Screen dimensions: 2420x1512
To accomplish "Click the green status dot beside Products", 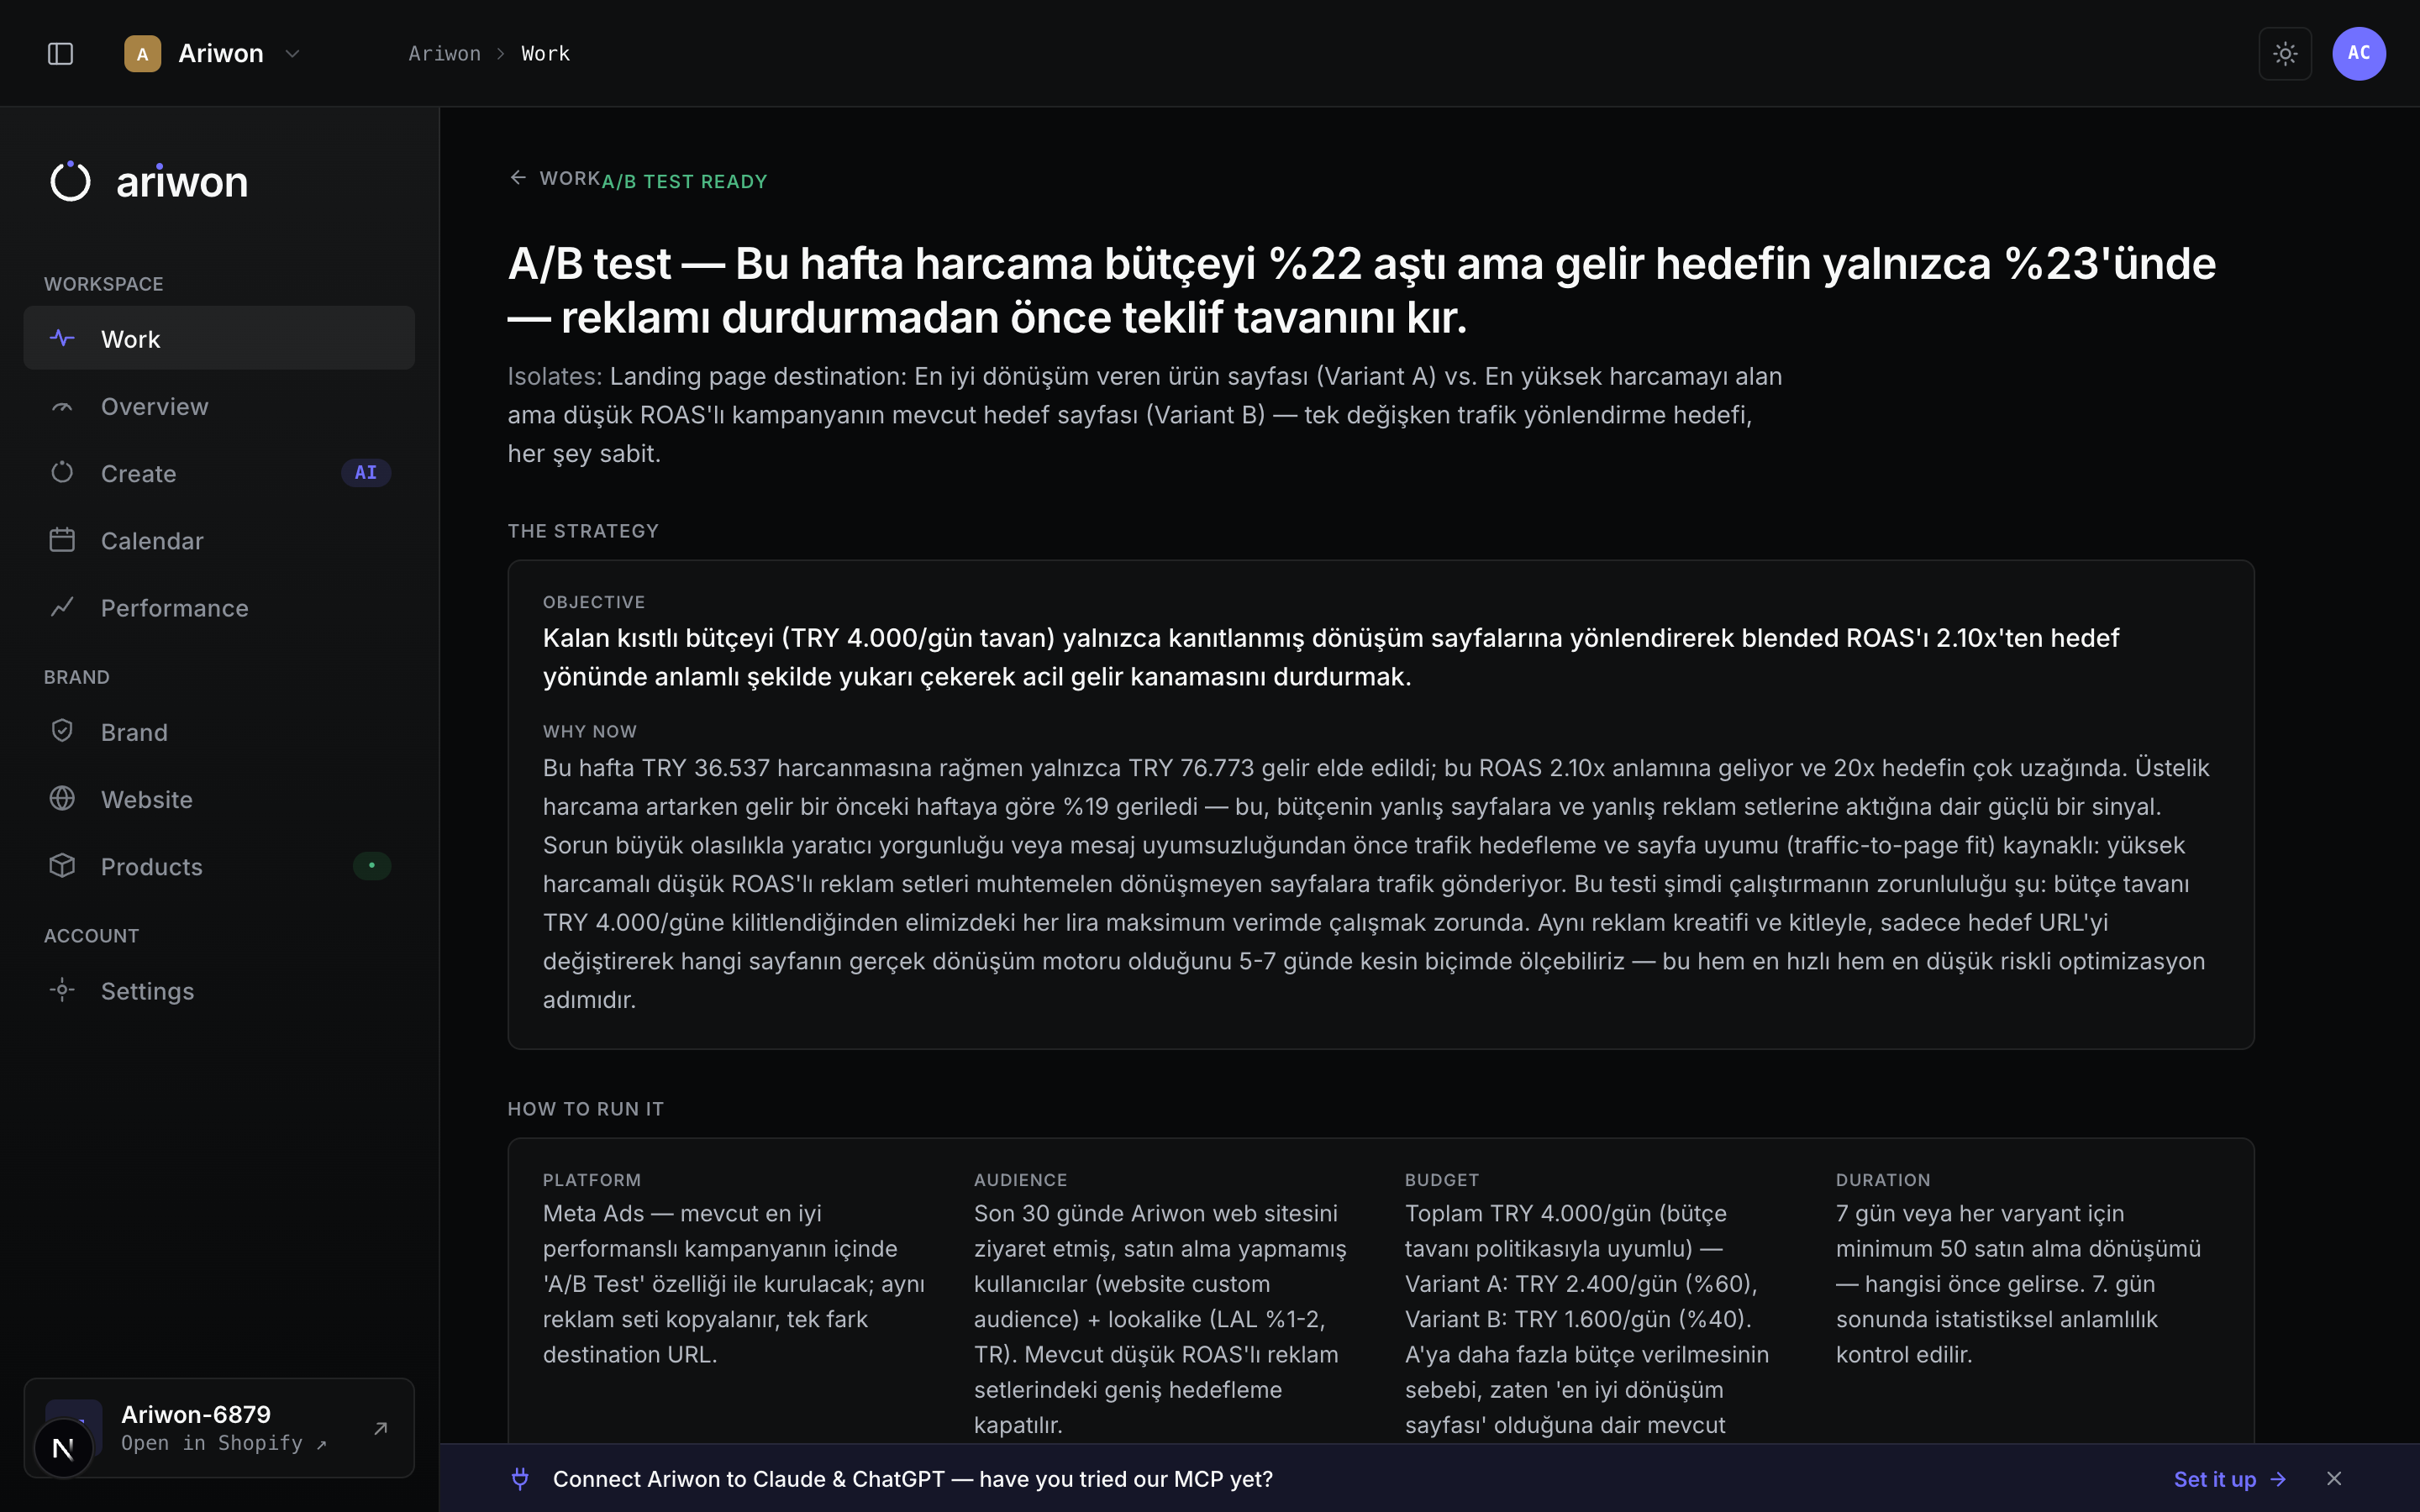I will pyautogui.click(x=372, y=865).
